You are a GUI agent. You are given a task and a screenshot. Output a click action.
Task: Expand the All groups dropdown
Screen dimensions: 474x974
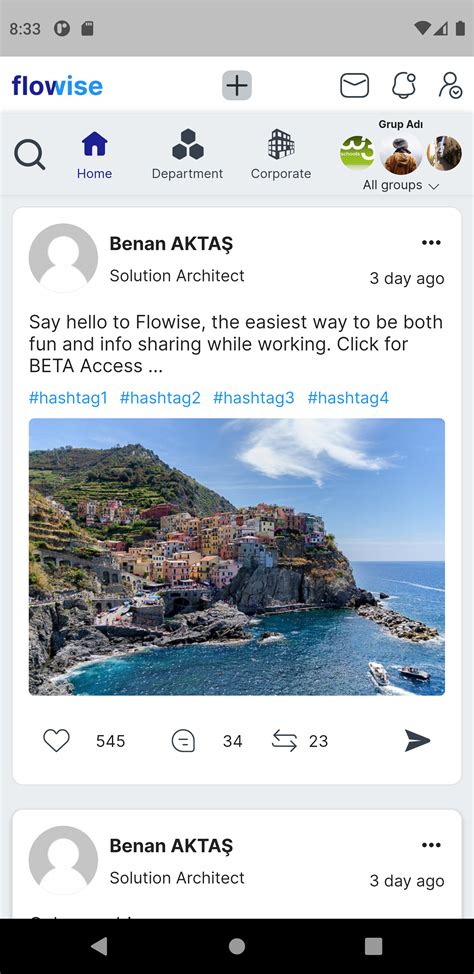click(x=401, y=185)
